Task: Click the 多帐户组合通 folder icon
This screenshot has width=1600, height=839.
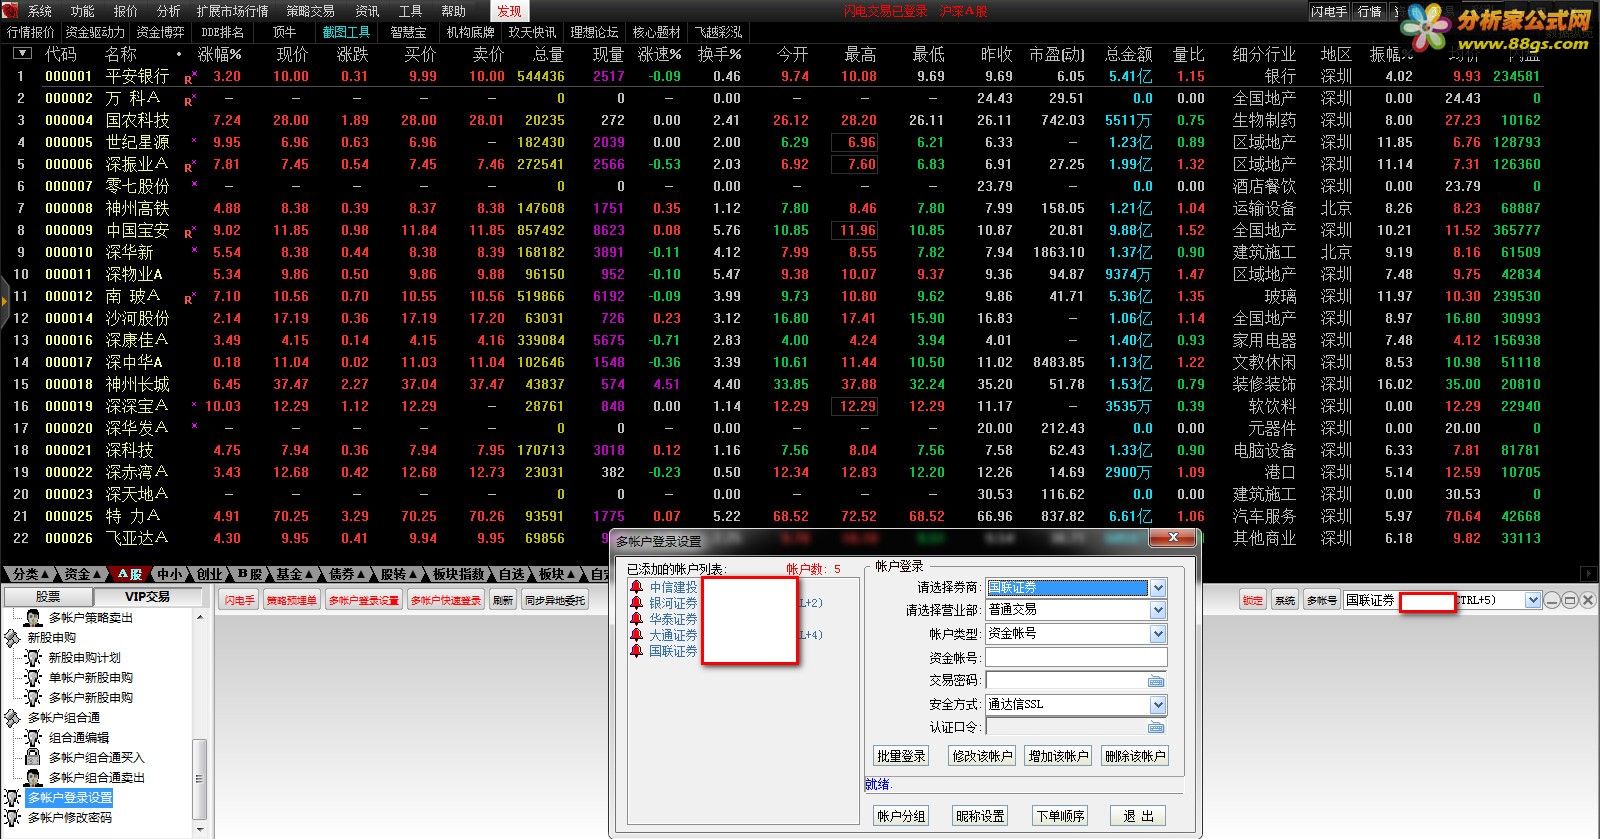Action: tap(13, 717)
